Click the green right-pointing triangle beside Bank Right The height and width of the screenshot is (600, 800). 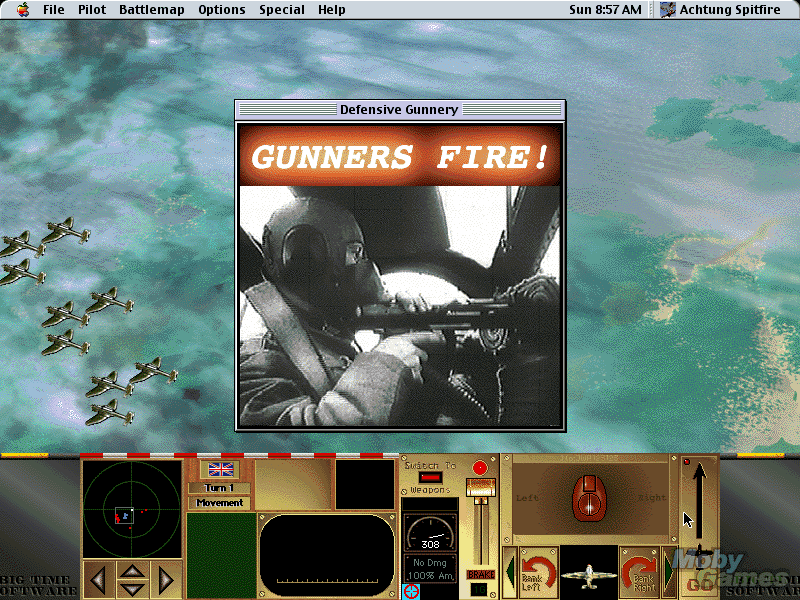(668, 572)
